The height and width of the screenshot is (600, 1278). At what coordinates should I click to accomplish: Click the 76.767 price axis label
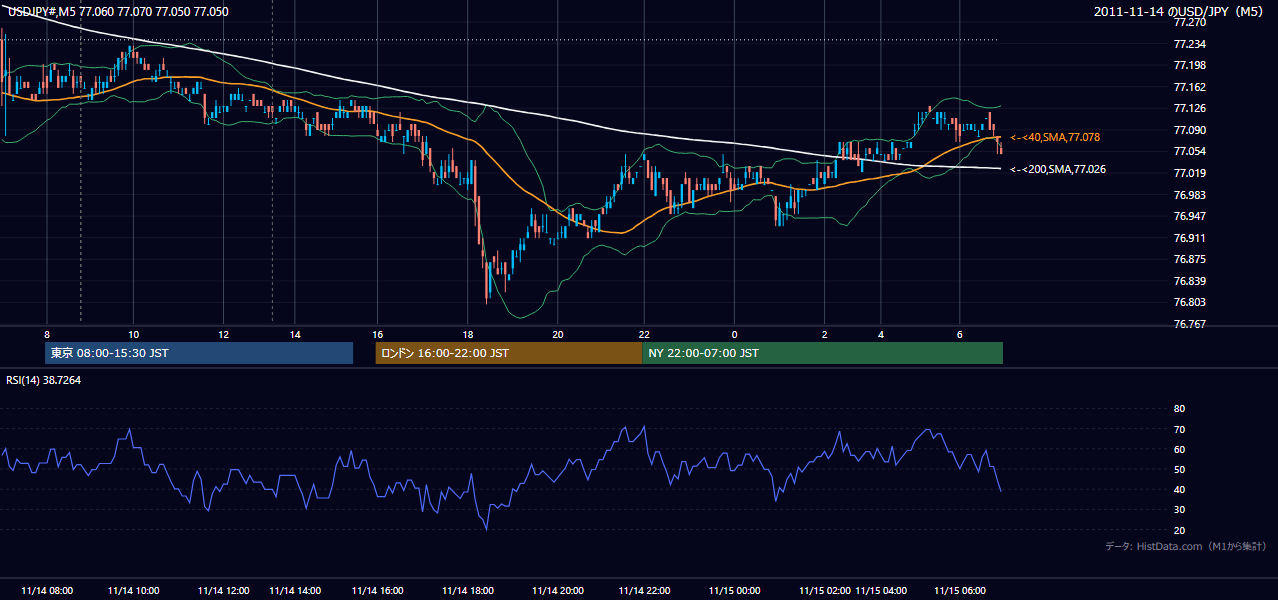point(1189,324)
